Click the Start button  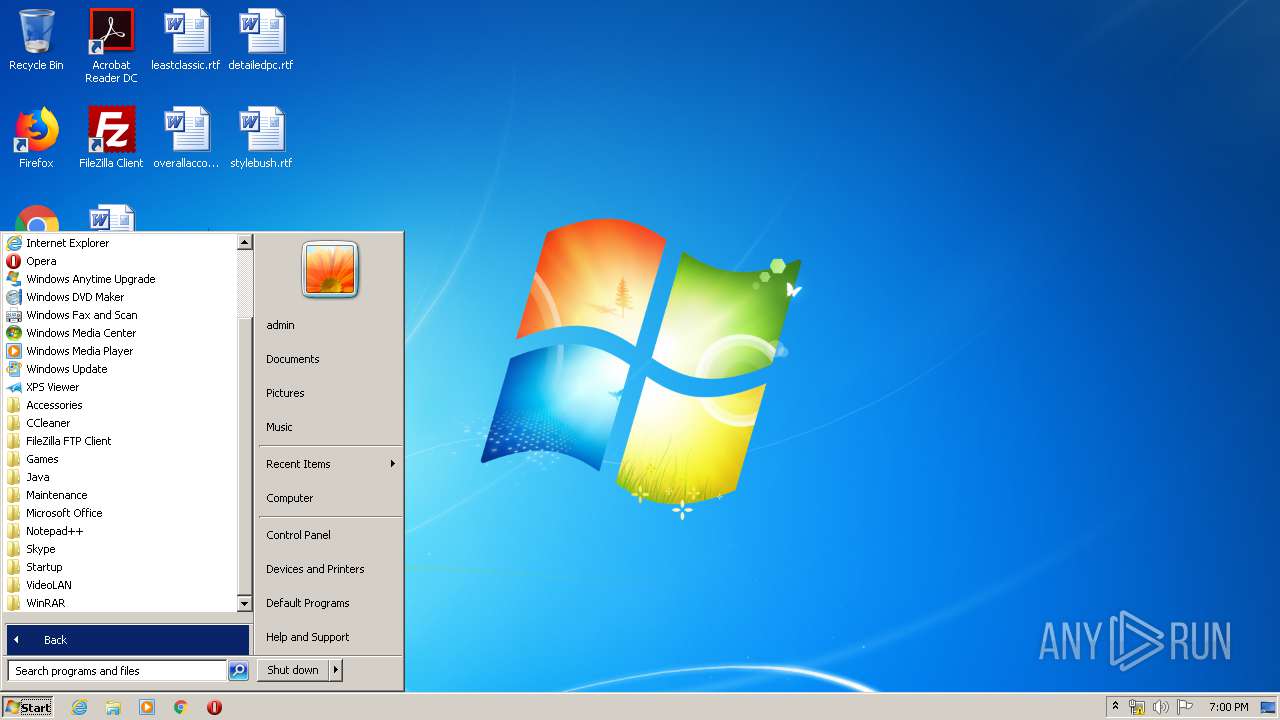[x=28, y=707]
